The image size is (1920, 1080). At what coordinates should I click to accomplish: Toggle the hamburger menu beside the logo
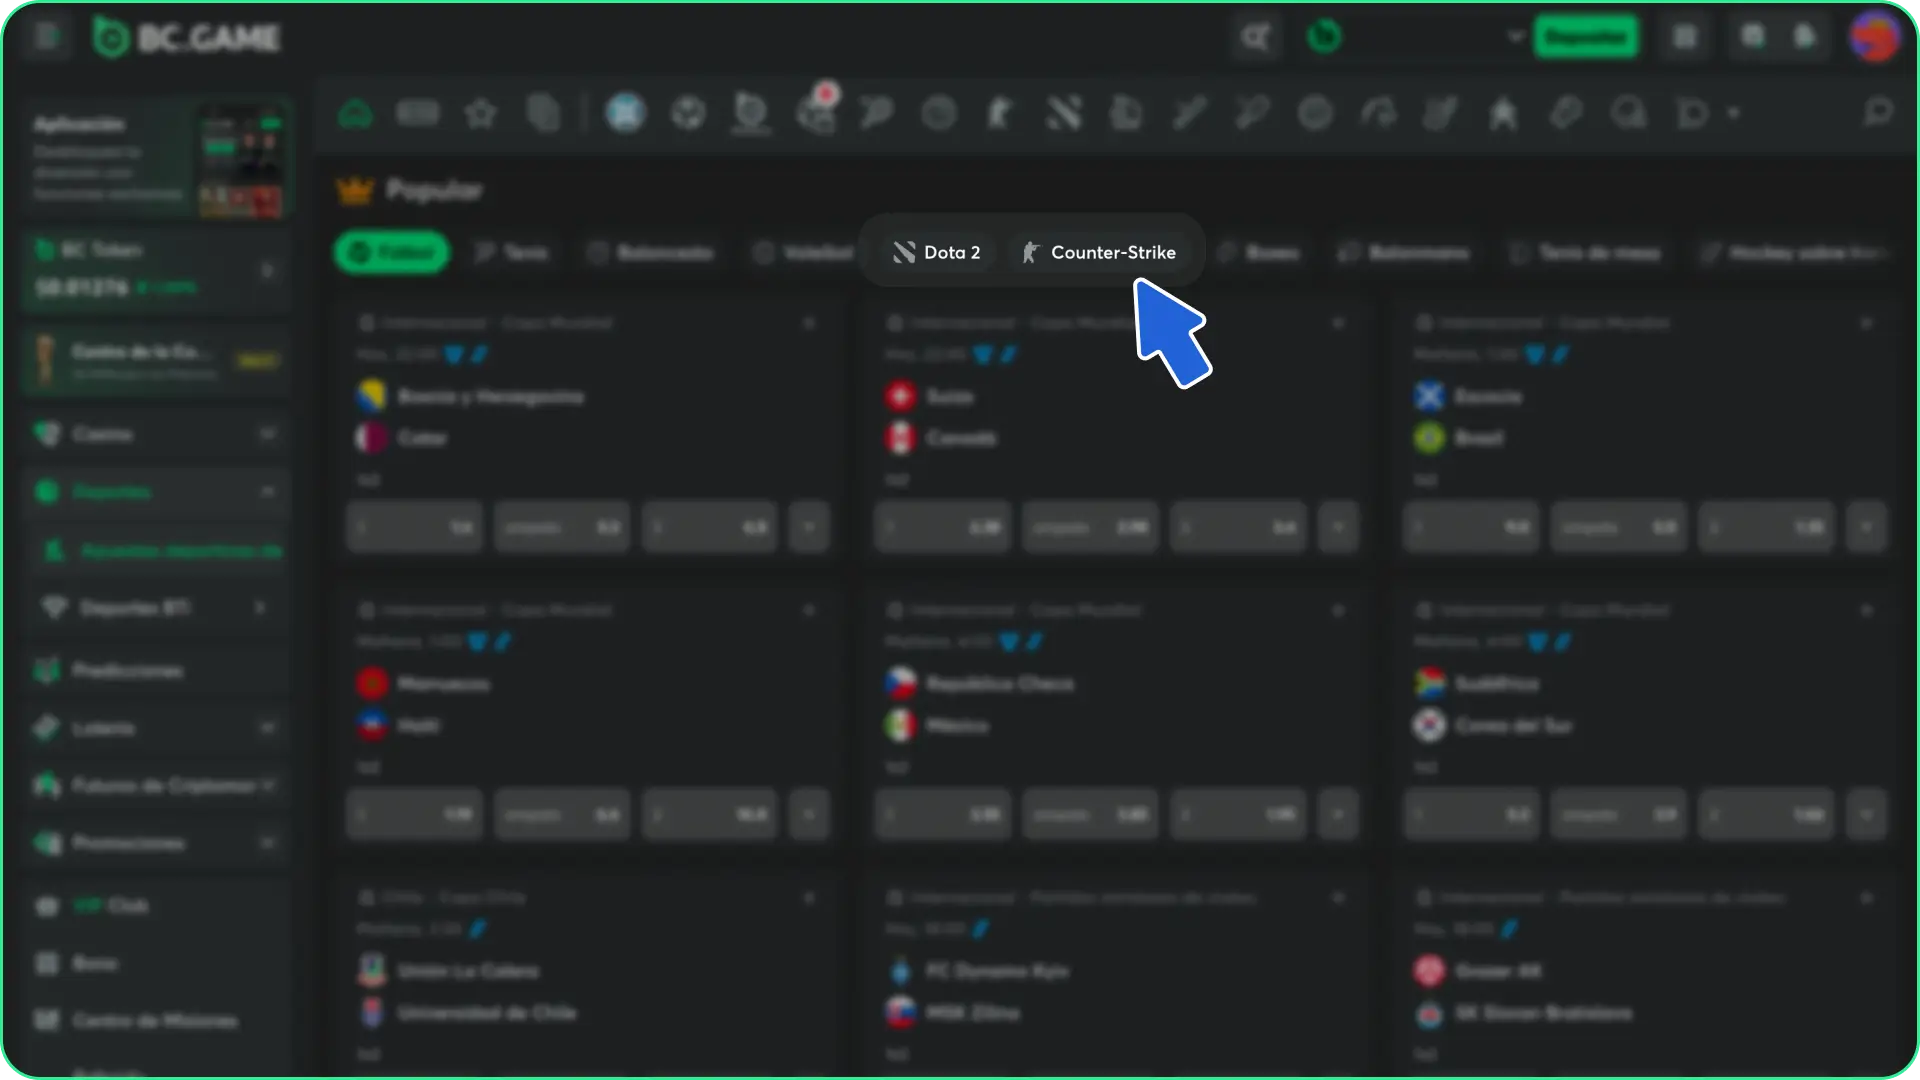(x=46, y=37)
